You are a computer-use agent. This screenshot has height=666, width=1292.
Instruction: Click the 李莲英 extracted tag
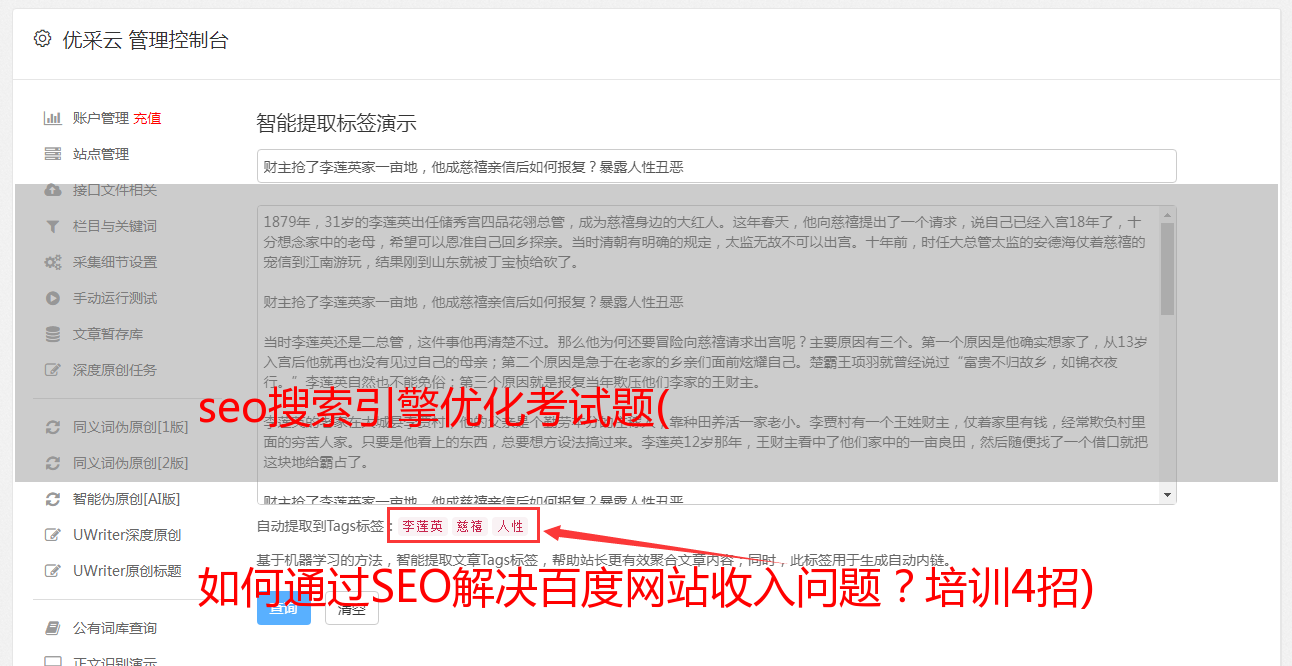[423, 526]
